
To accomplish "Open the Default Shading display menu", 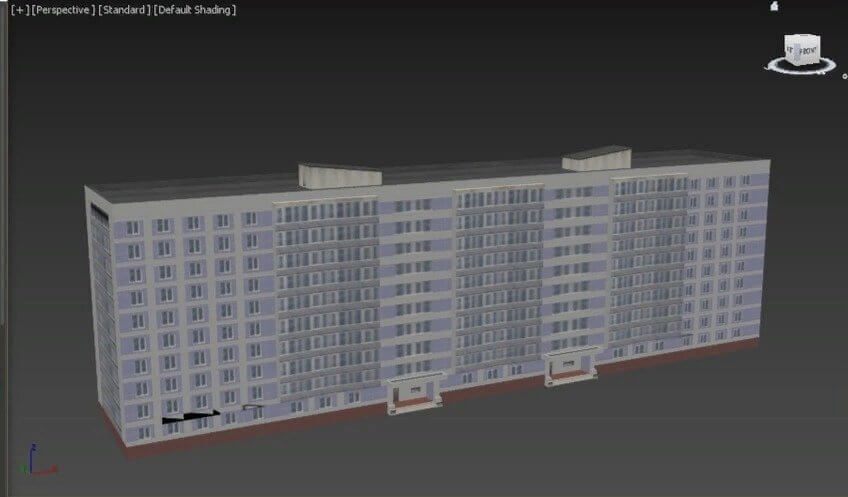I will 195,10.
